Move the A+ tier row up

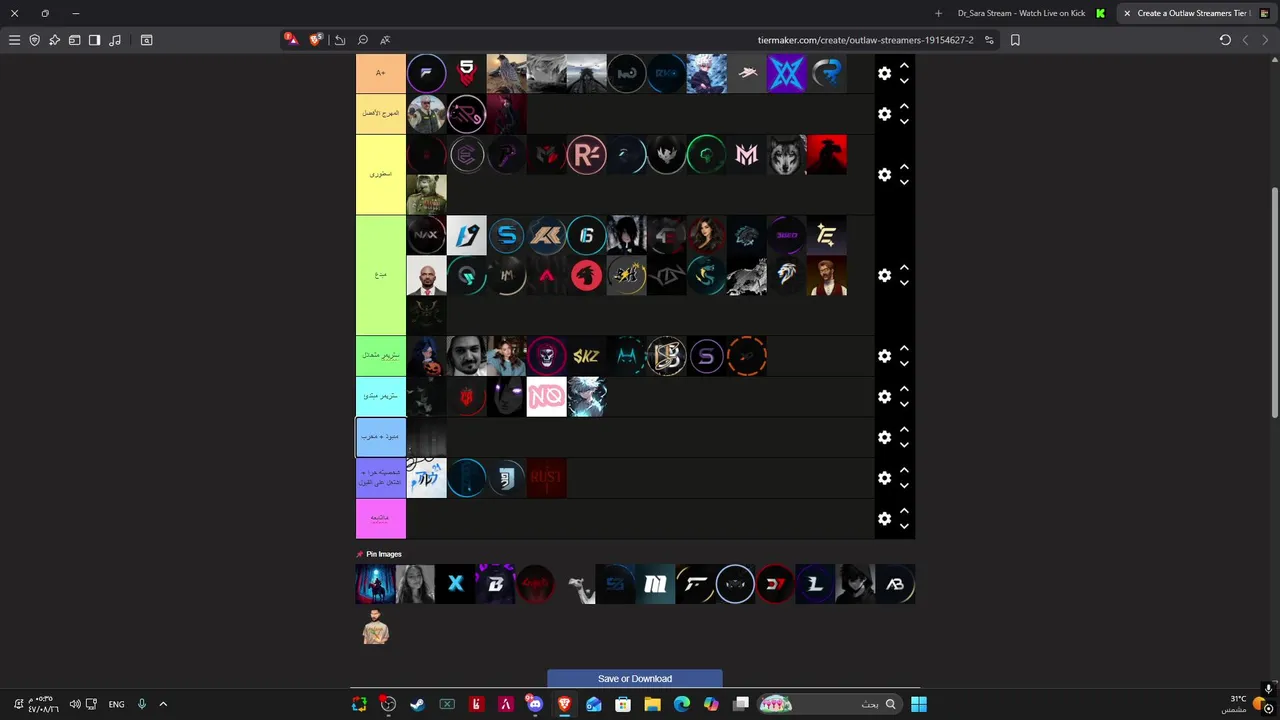coord(904,65)
